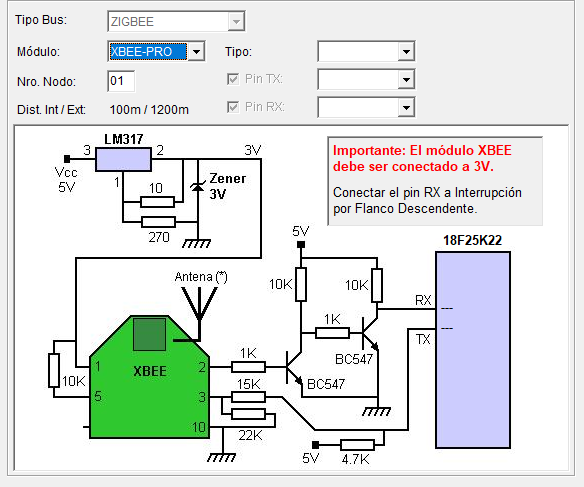Click the 10K resistor beside XBEE pin 5
Viewport: 584px width, 487px height.
tap(54, 371)
